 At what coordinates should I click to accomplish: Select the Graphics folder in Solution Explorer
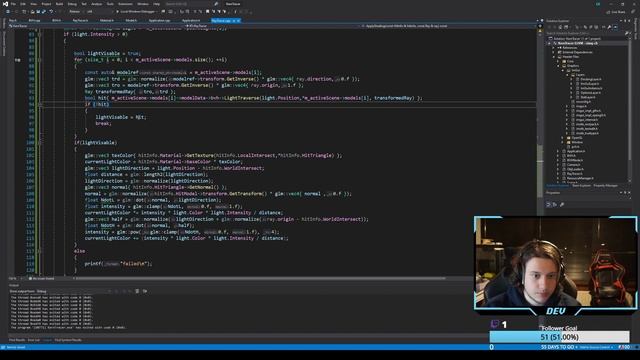pyautogui.click(x=573, y=66)
